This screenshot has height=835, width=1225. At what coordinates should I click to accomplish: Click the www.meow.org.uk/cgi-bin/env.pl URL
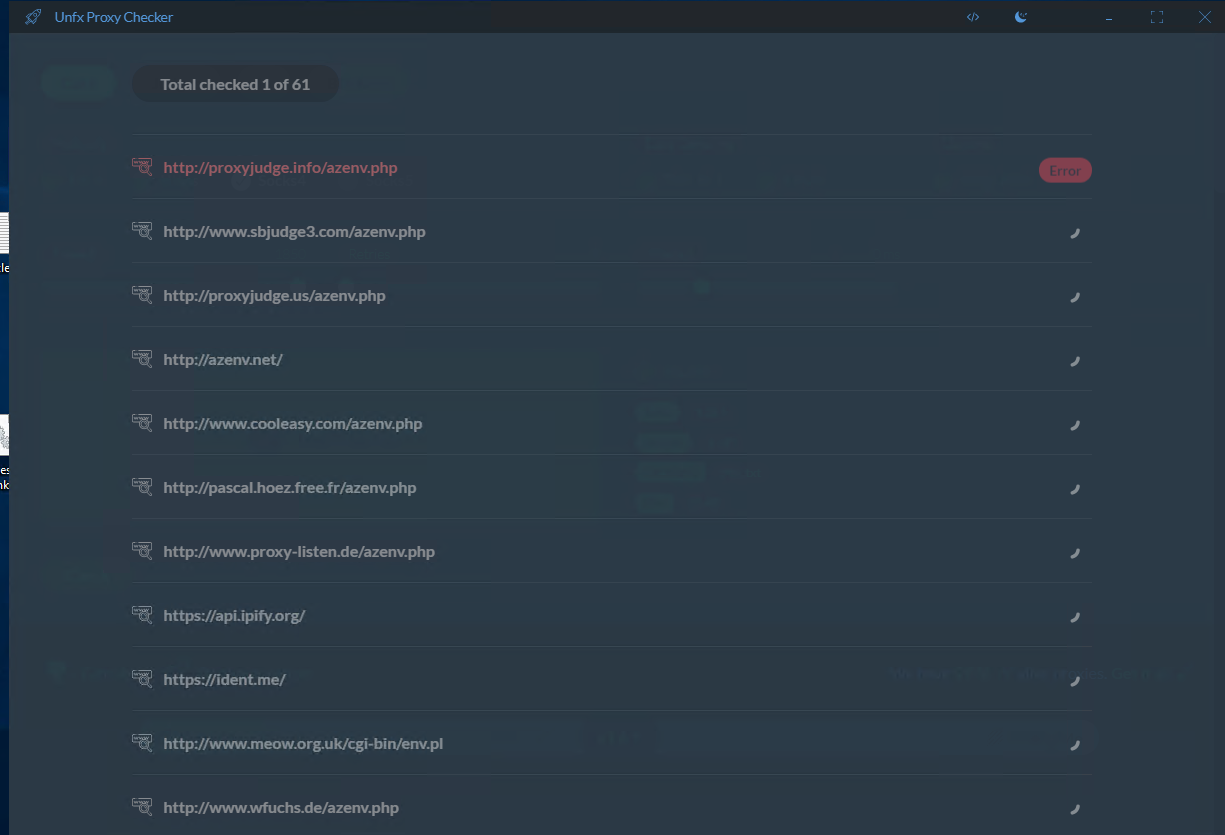click(x=302, y=744)
